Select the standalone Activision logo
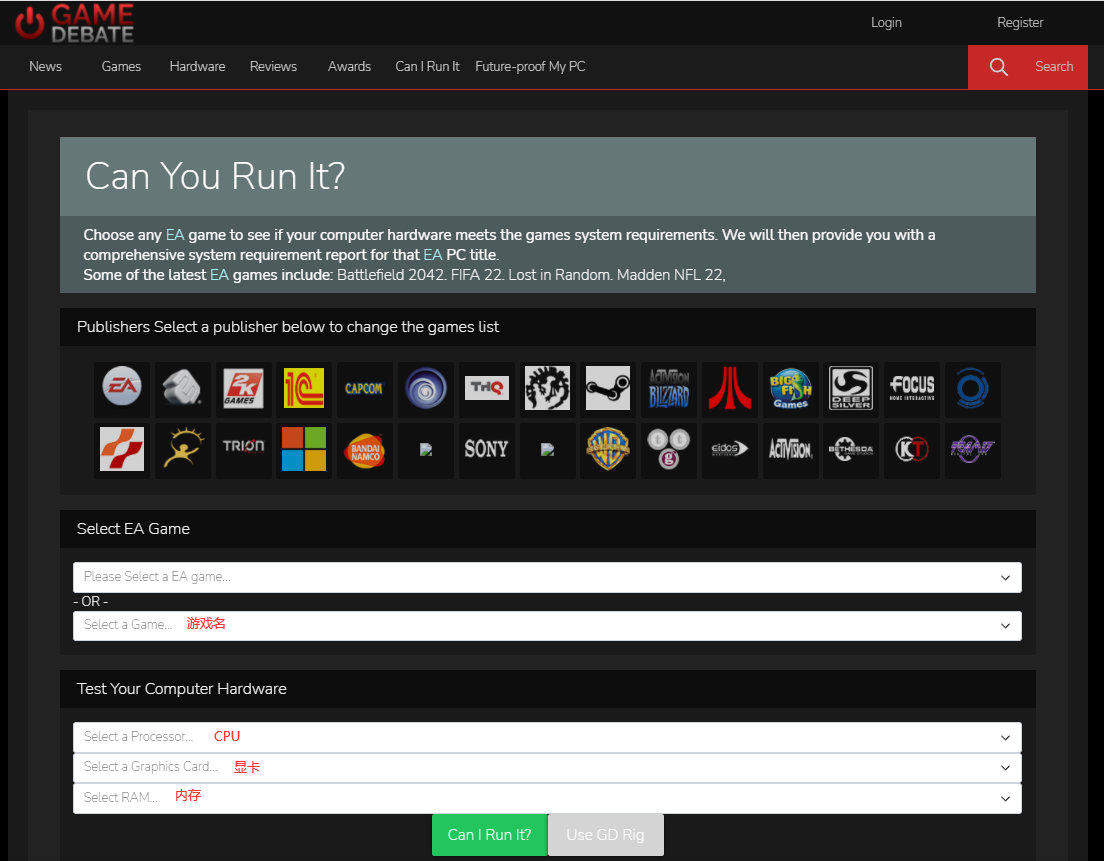The width and height of the screenshot is (1104, 861). tap(790, 449)
